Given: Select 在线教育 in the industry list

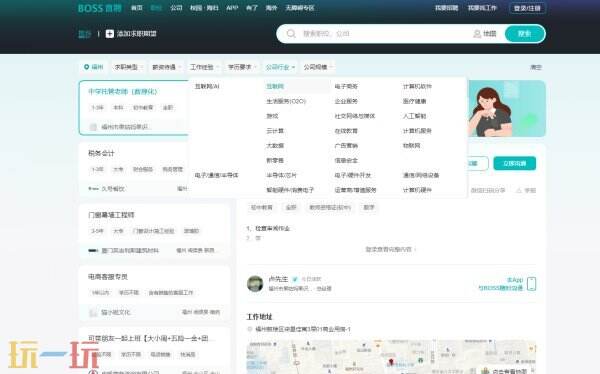Looking at the screenshot, I should point(346,131).
